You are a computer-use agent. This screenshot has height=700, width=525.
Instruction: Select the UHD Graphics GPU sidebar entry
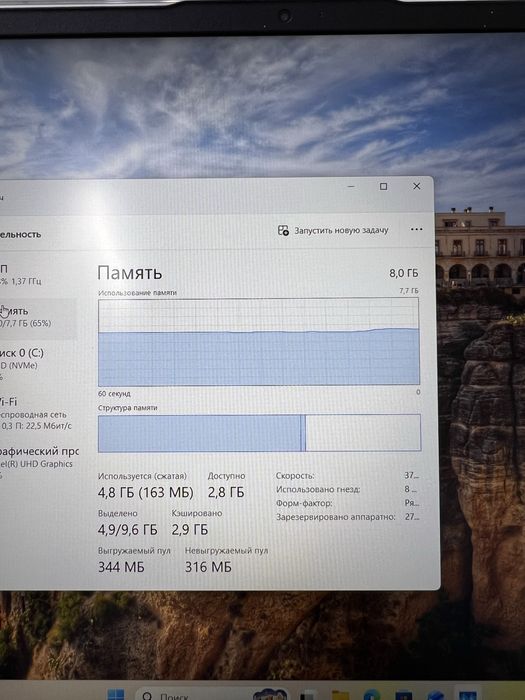38,463
